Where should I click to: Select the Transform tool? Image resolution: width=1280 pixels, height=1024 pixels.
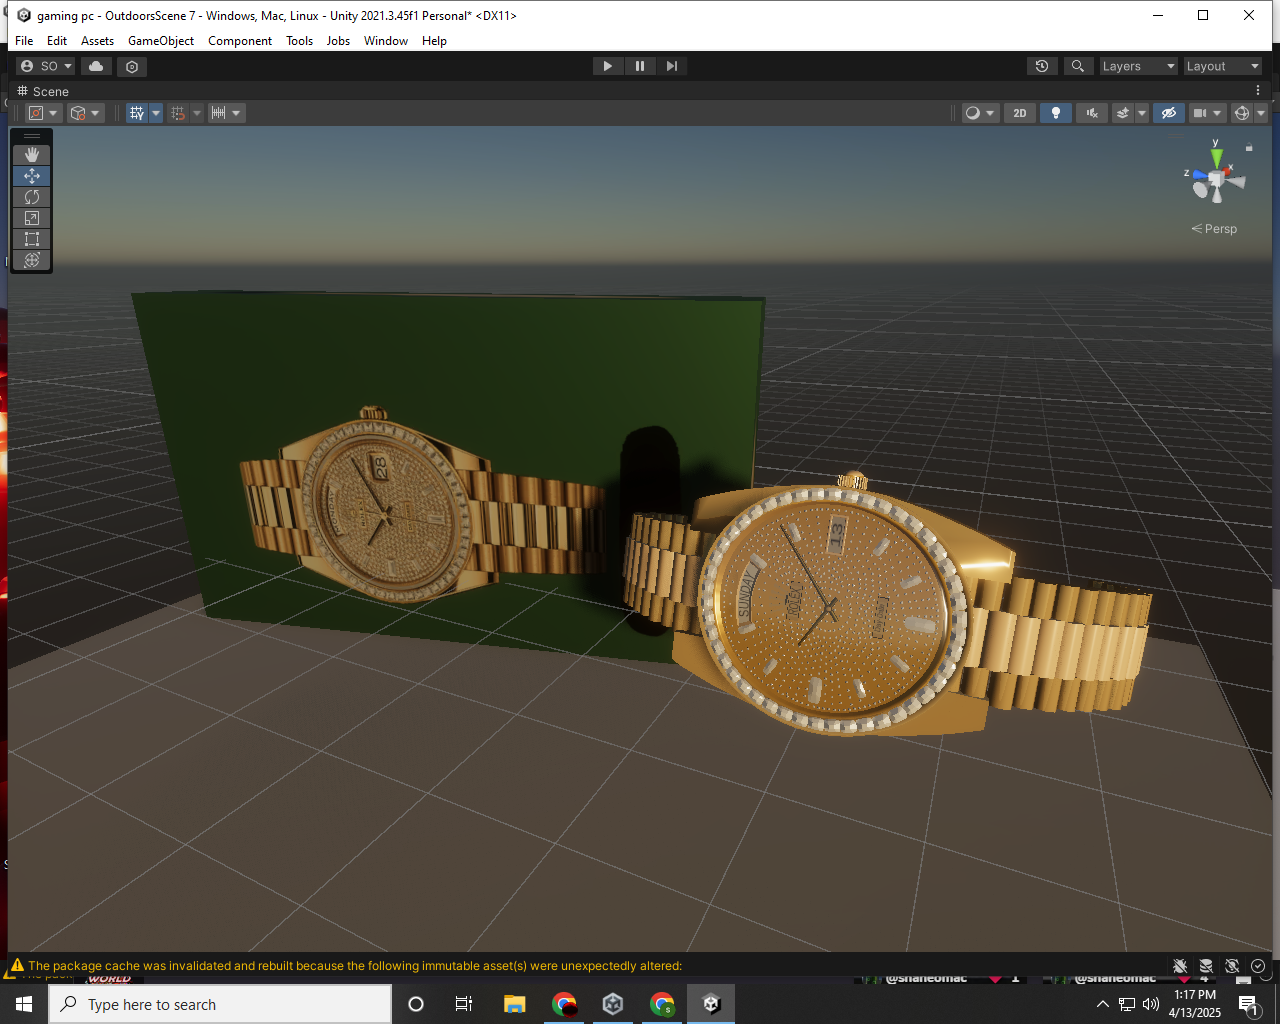point(32,260)
